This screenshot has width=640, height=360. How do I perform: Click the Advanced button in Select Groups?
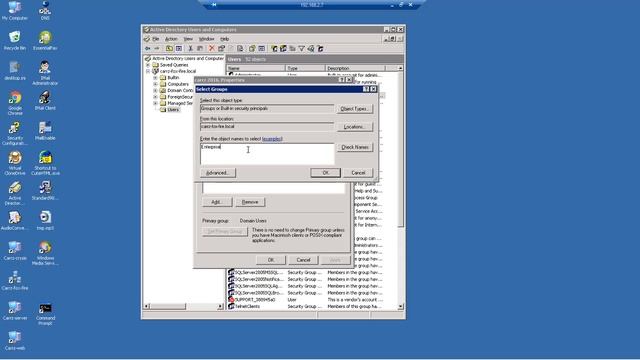click(218, 173)
